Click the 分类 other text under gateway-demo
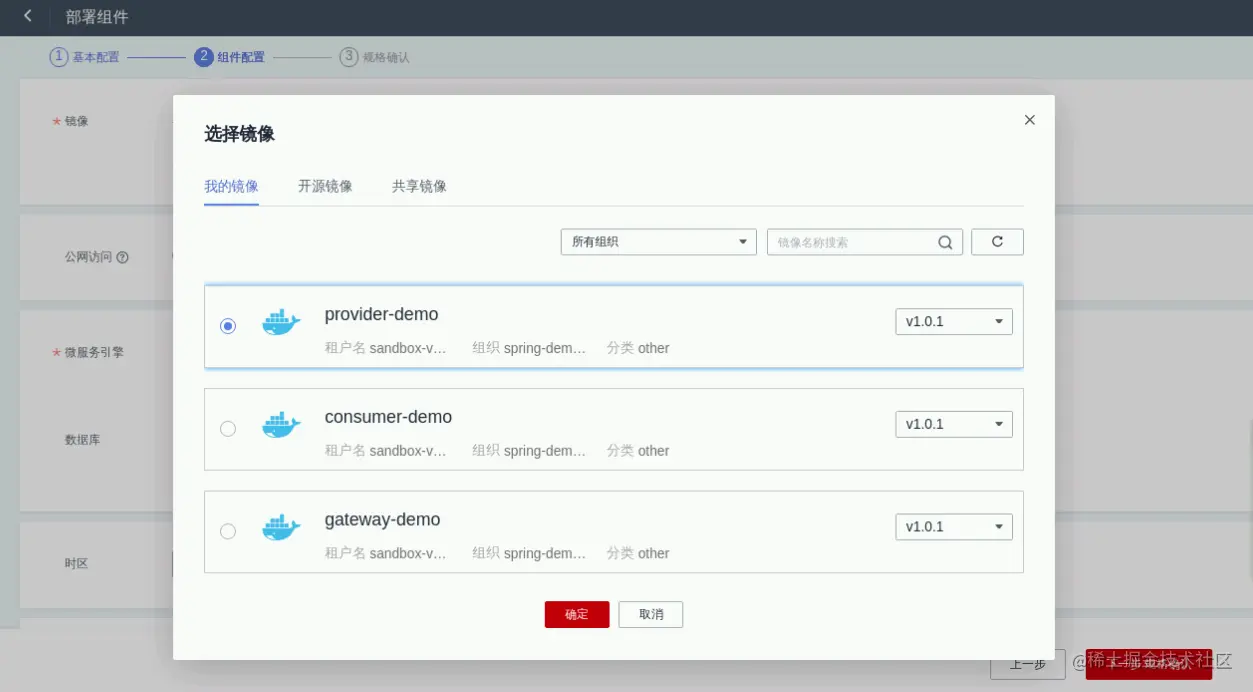This screenshot has height=692, width=1253. (638, 553)
